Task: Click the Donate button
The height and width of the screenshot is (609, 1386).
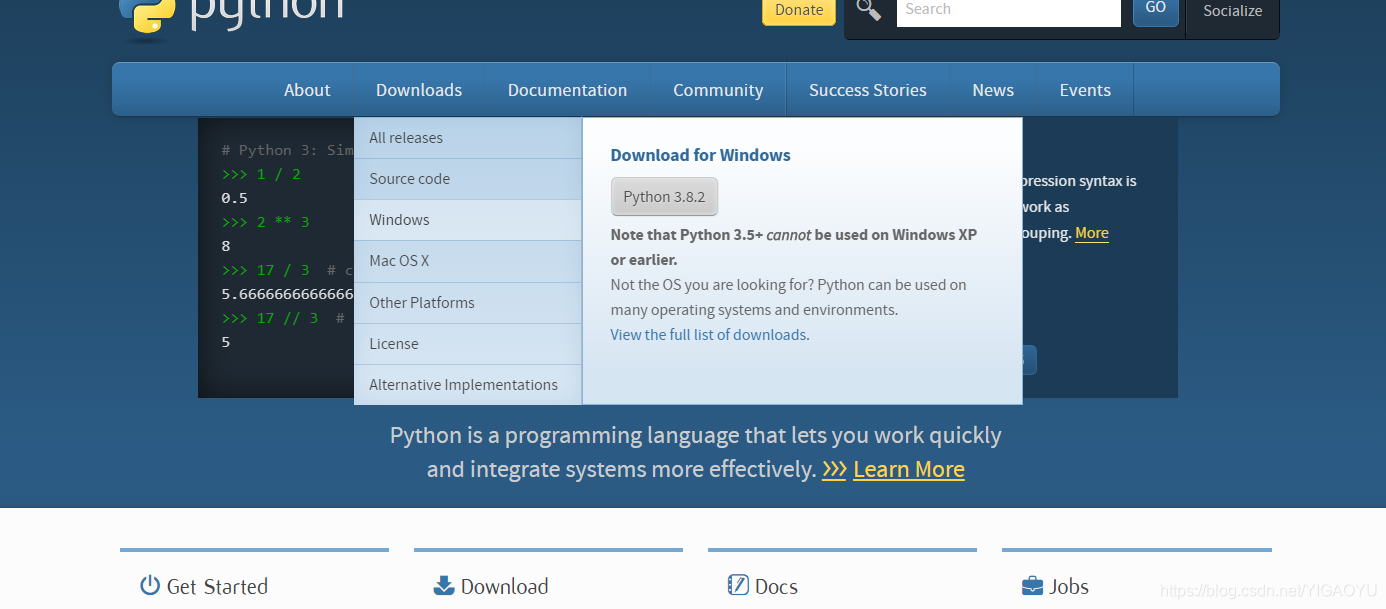Action: click(x=799, y=10)
